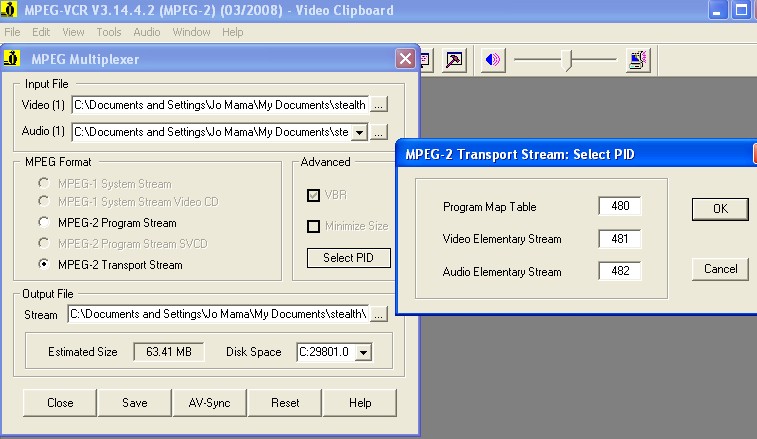Click the Select PID dialog title bar
757x439 pixels.
(x=575, y=155)
